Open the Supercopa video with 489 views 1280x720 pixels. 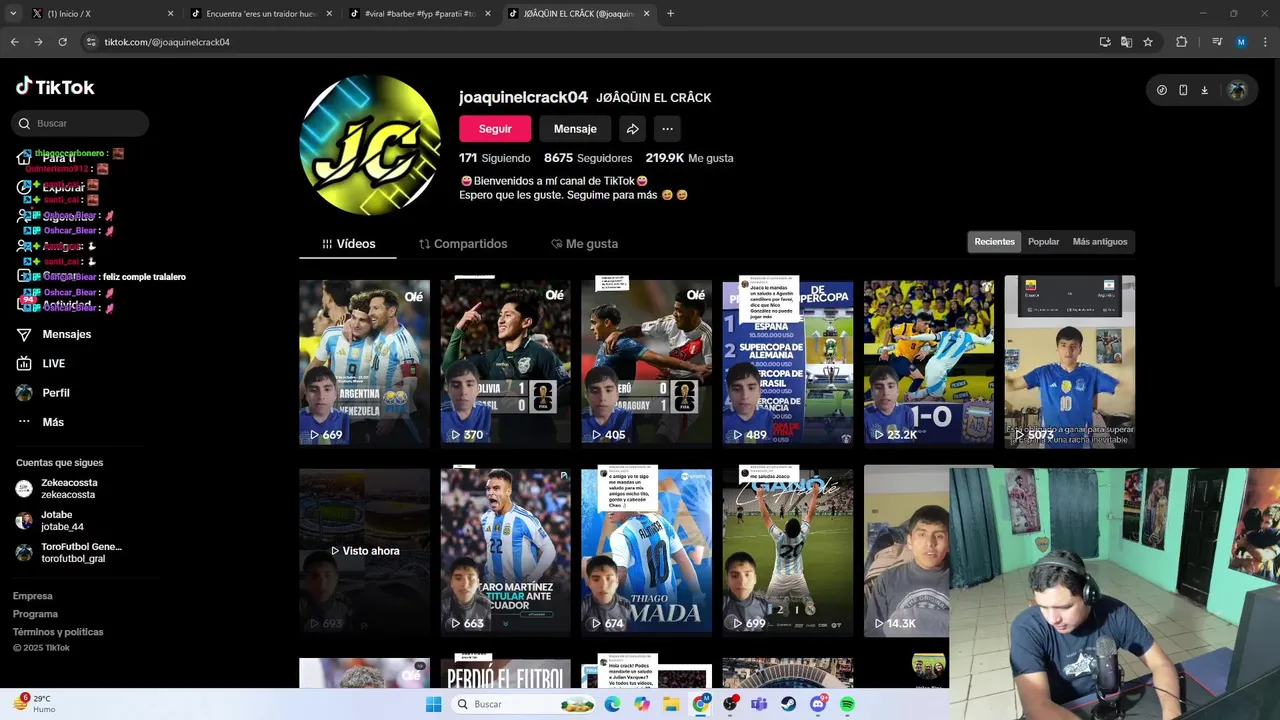click(788, 362)
